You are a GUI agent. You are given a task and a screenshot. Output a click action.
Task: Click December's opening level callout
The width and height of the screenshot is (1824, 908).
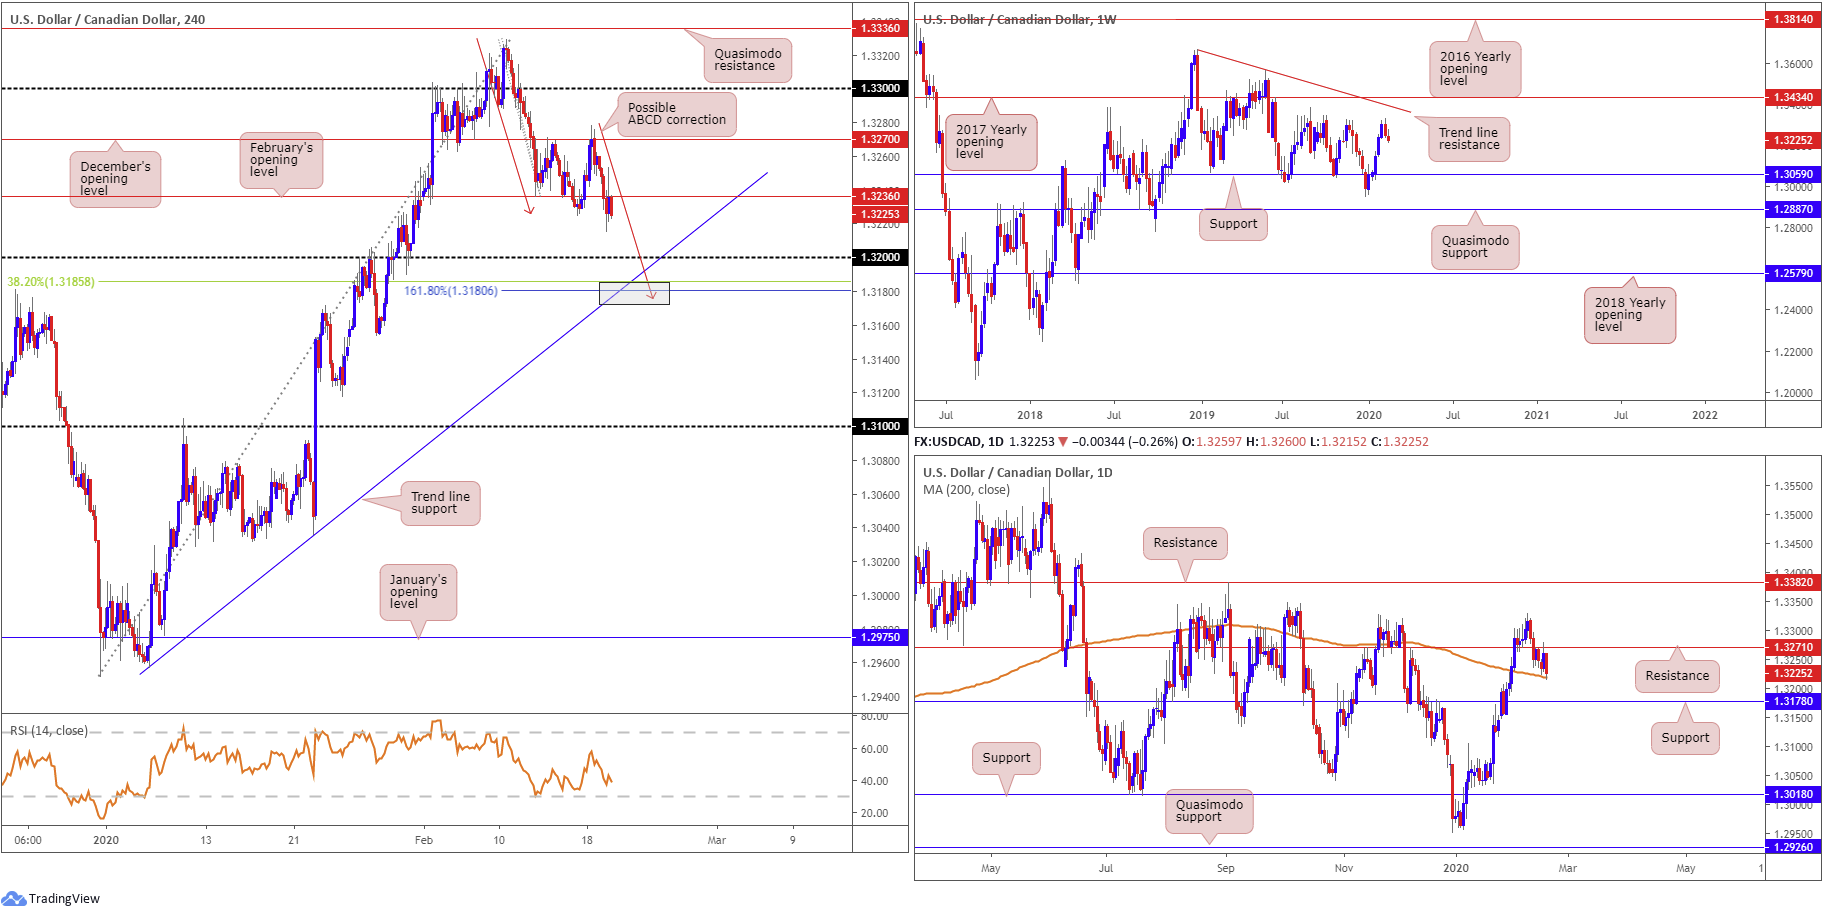(x=115, y=179)
